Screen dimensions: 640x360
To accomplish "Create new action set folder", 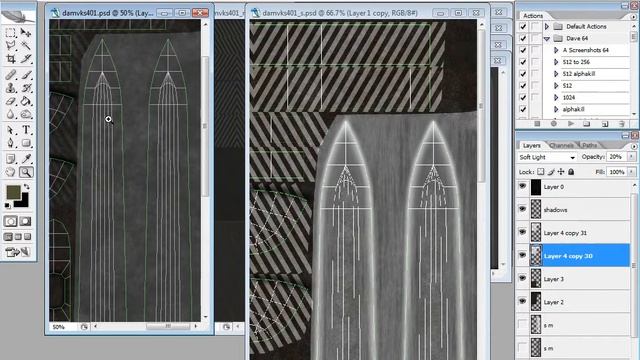I will (x=587, y=123).
